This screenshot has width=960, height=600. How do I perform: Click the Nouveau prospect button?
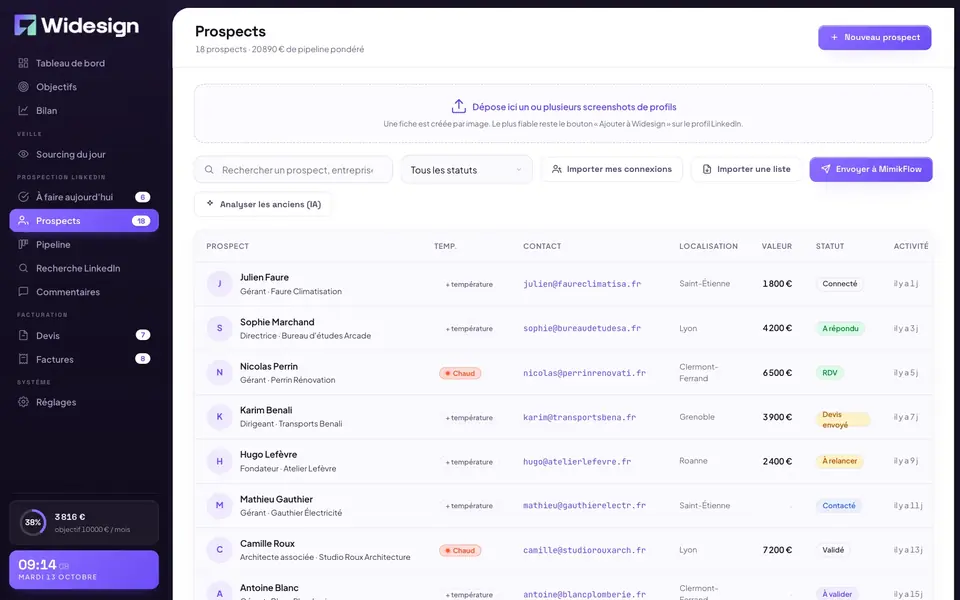tap(874, 37)
